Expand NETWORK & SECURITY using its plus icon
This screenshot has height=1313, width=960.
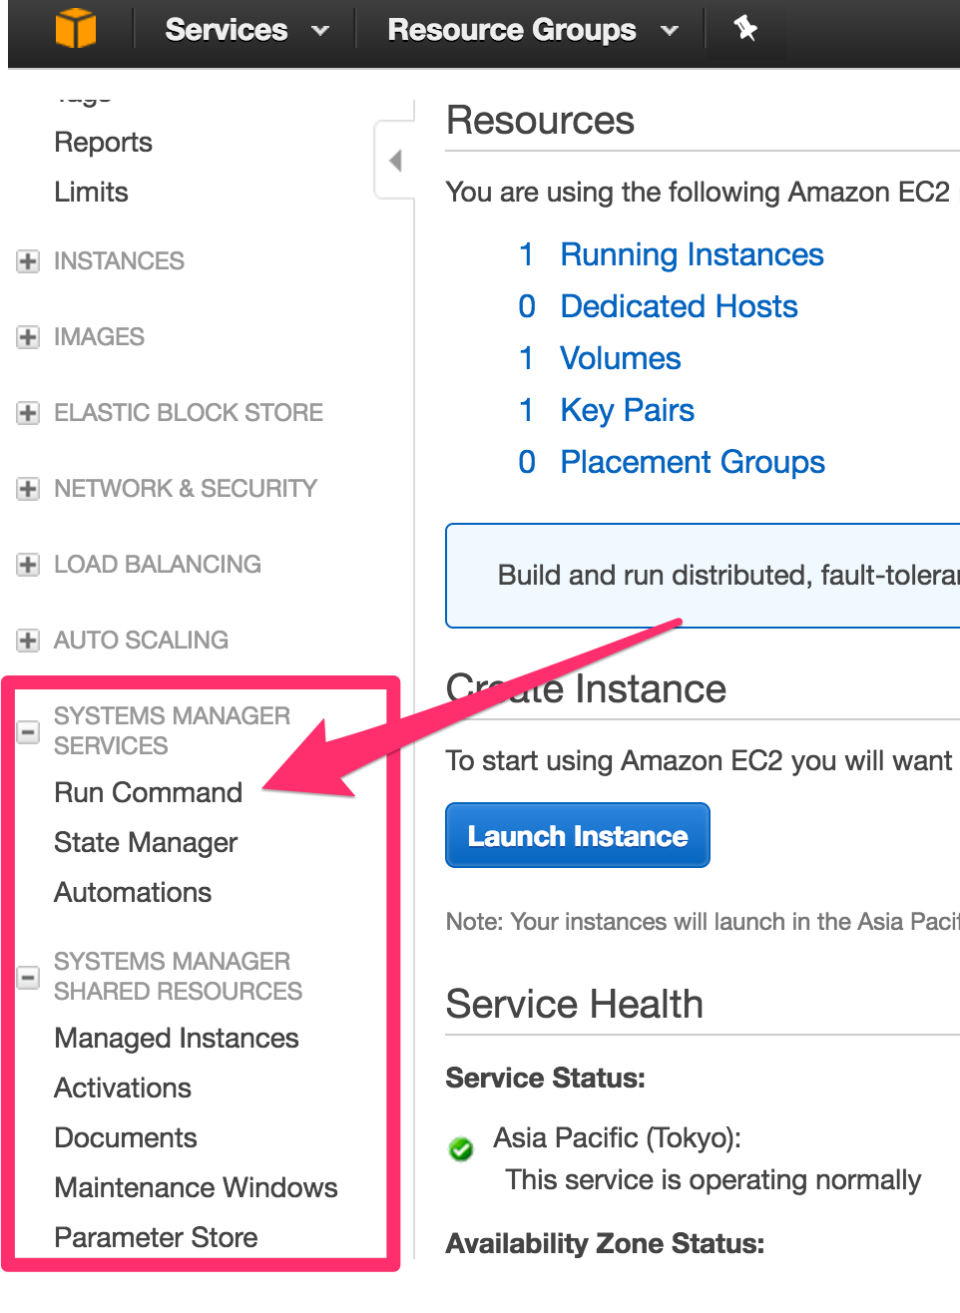pos(27,488)
